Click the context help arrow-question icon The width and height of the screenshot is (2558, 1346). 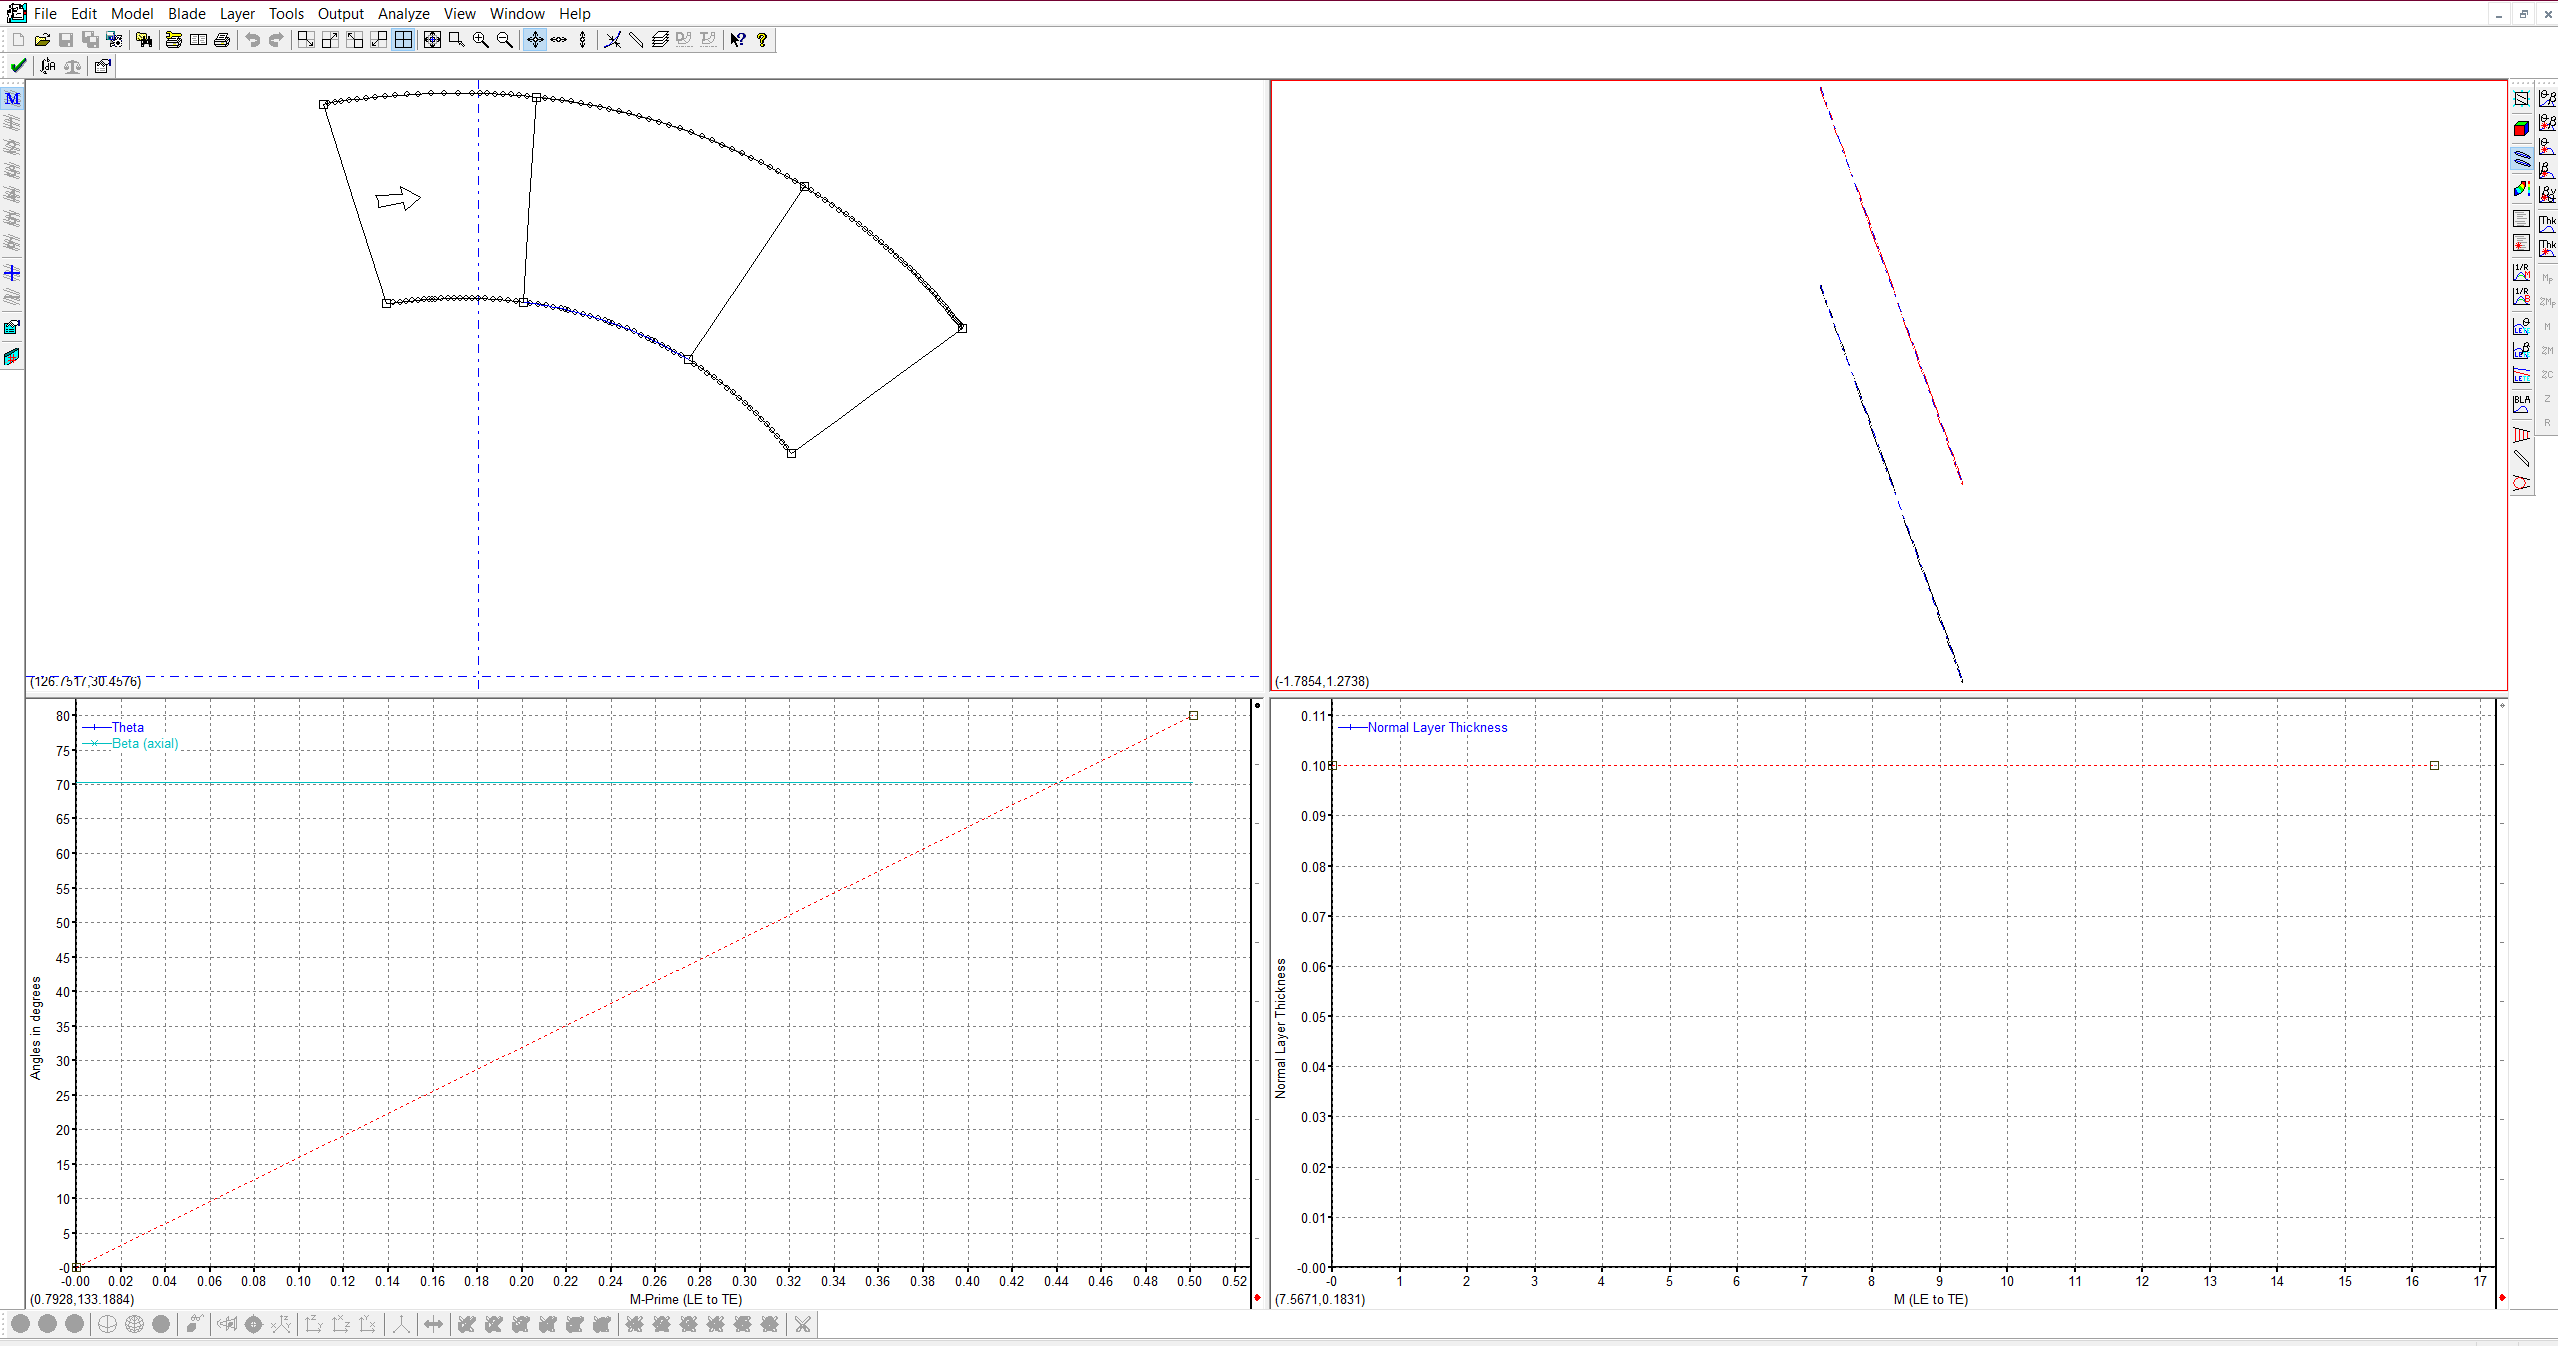point(738,40)
